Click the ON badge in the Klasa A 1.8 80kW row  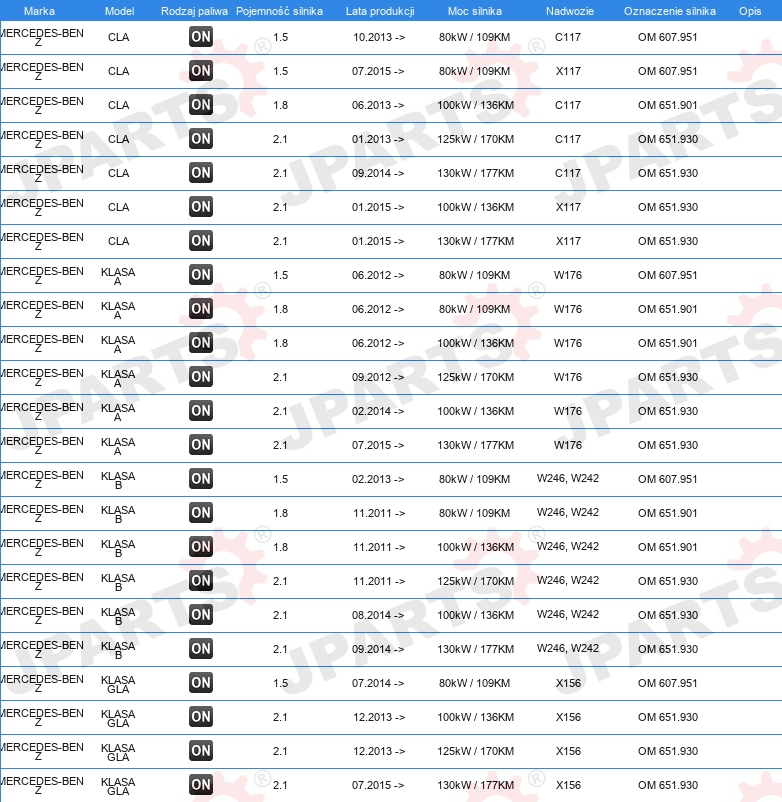coord(200,309)
